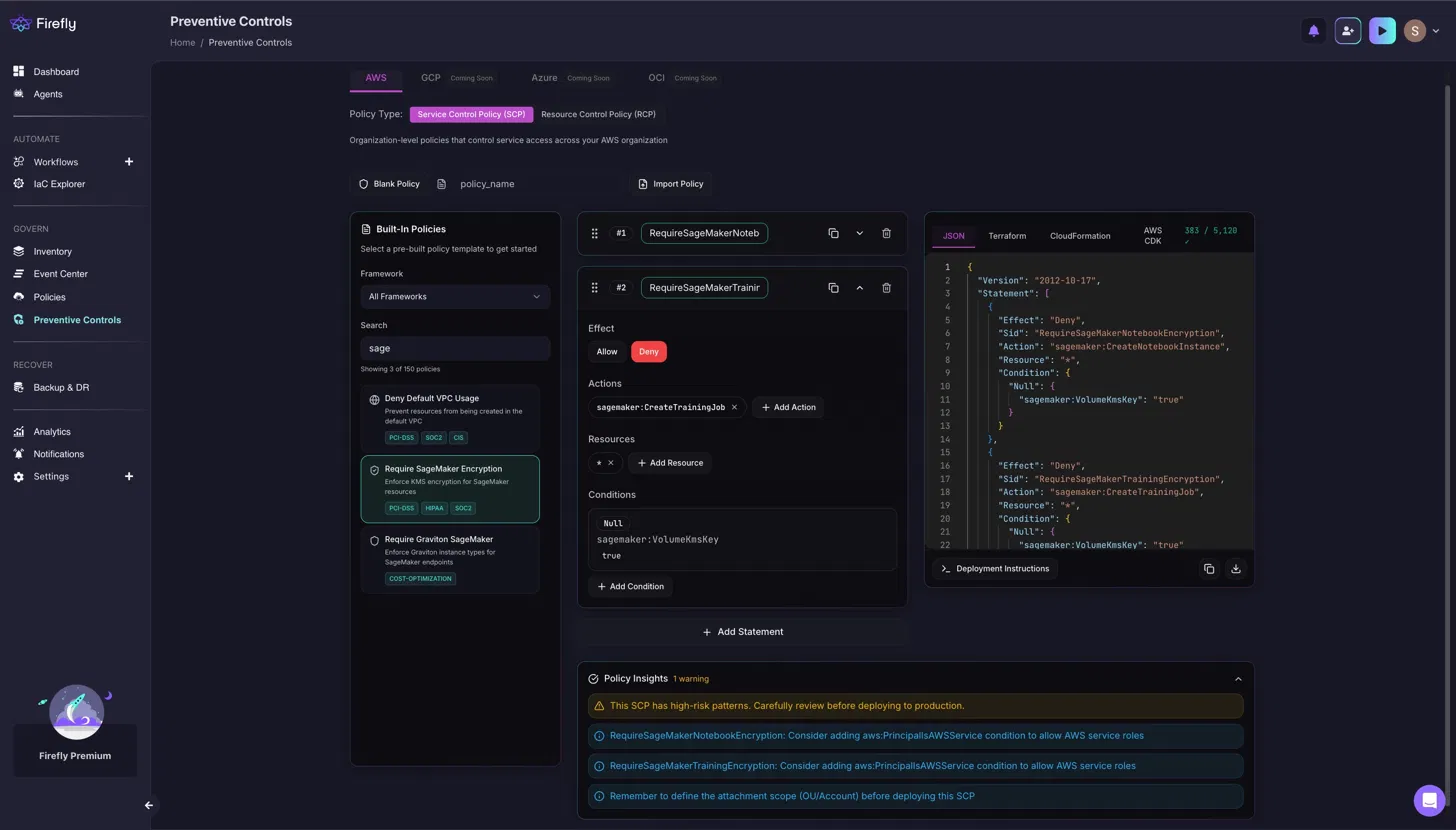Delete statement #1 with trash icon
Screen dimensions: 1456x830
tap(886, 233)
